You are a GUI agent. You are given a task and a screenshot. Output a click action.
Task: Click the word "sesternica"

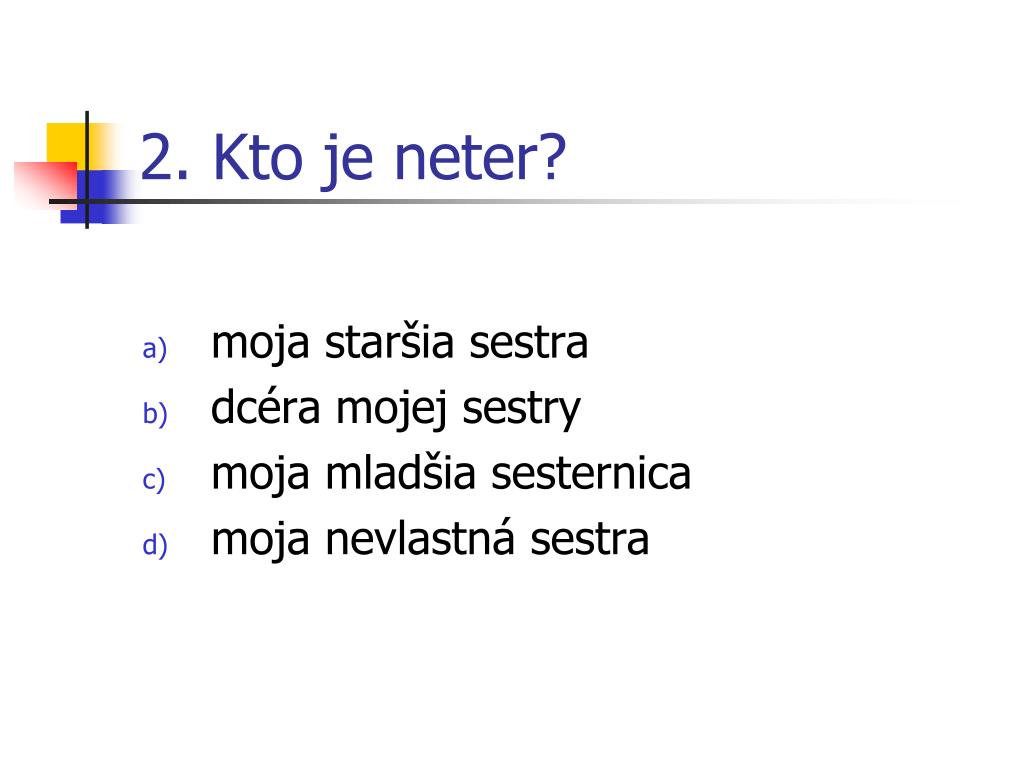pyautogui.click(x=590, y=474)
